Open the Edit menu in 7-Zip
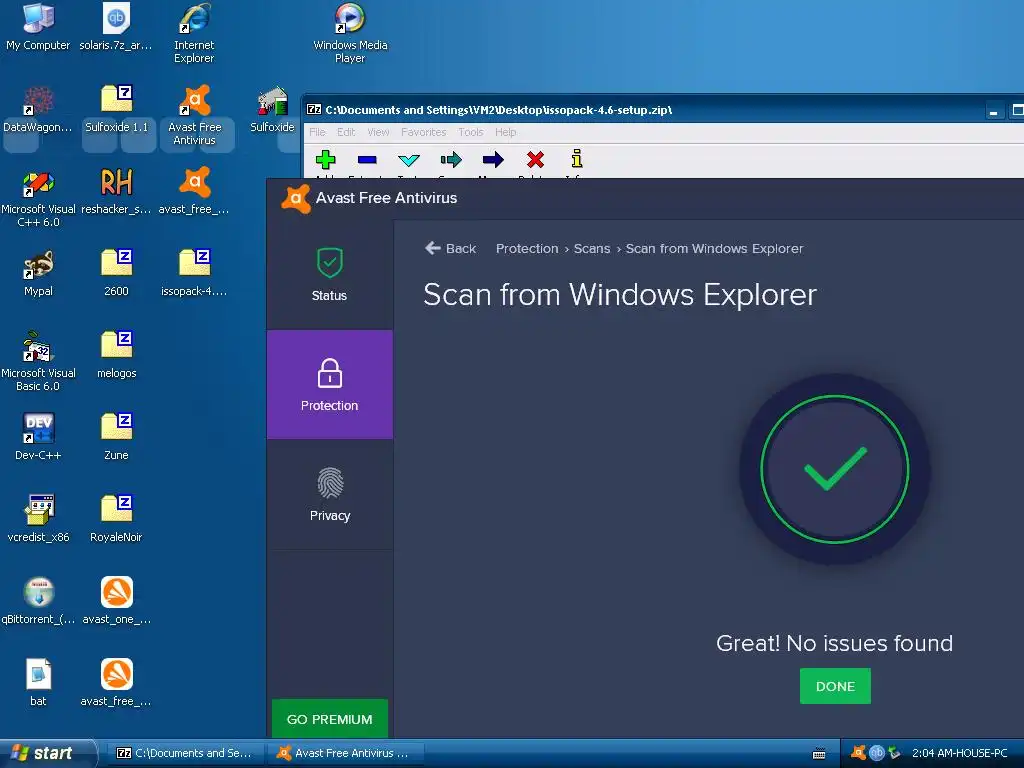This screenshot has height=768, width=1024. 346,132
